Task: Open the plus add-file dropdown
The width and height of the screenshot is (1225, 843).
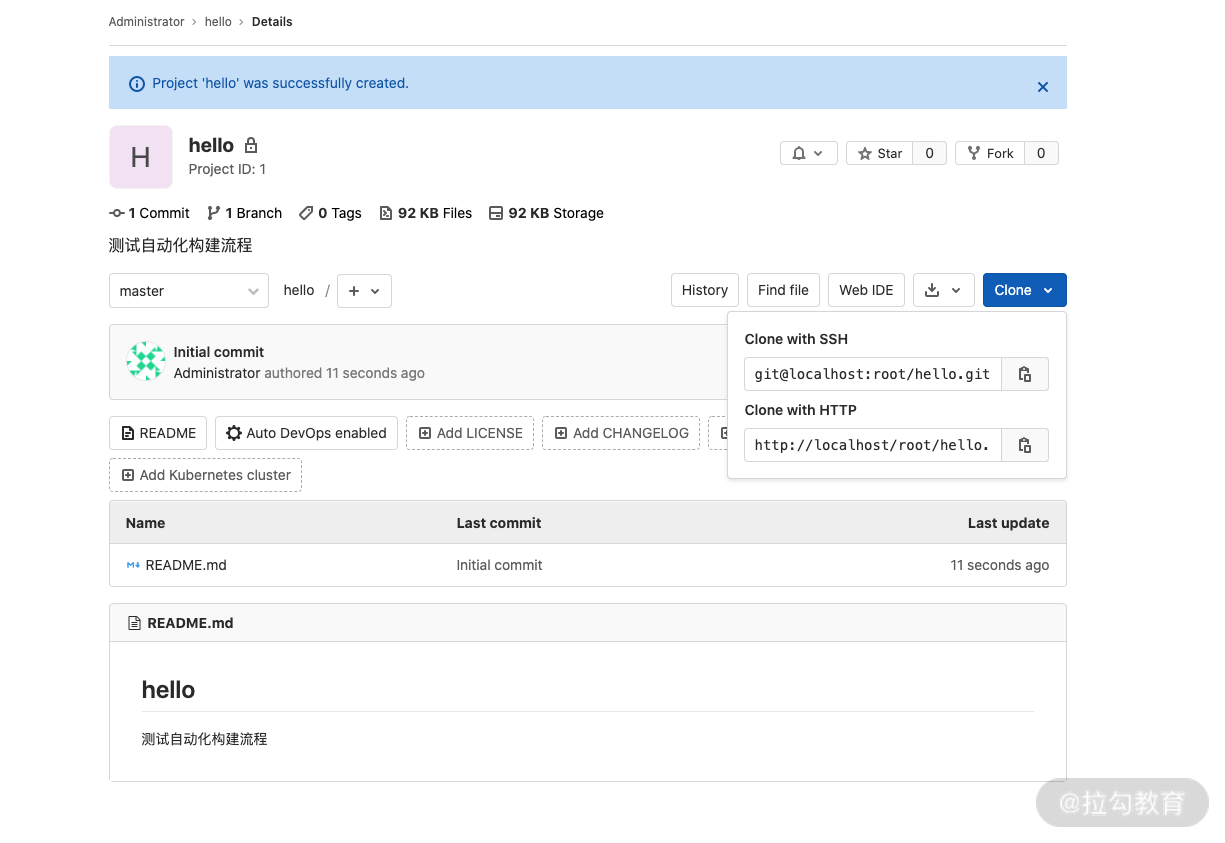Action: [x=364, y=291]
